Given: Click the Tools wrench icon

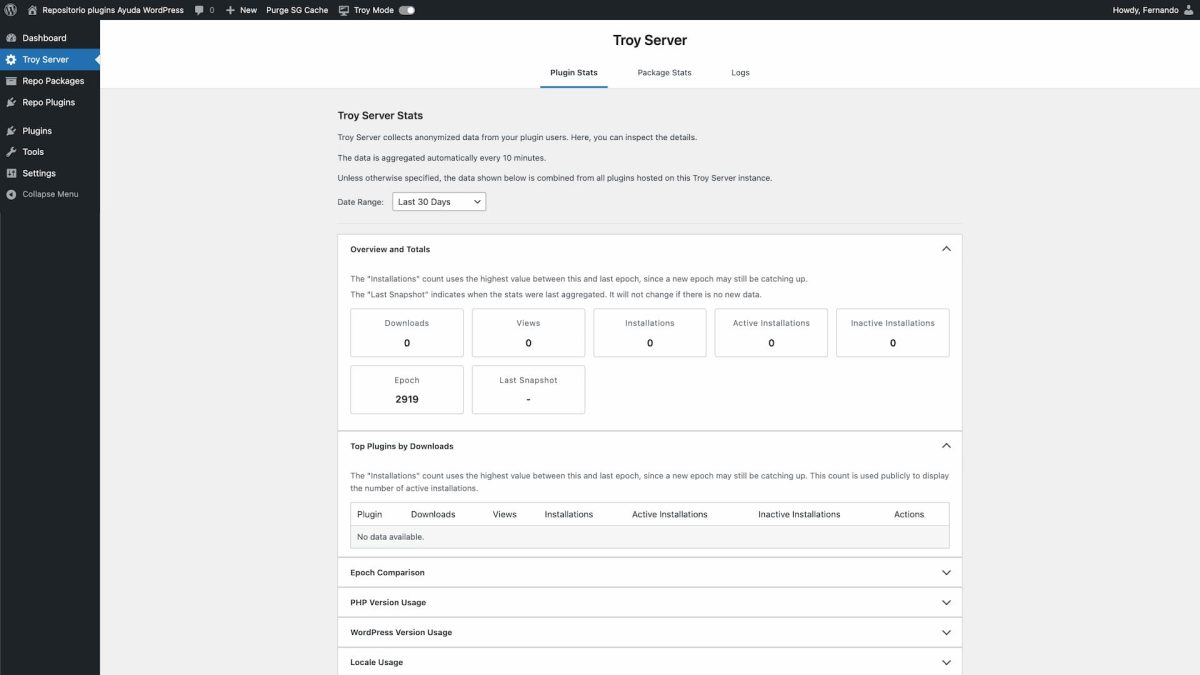Looking at the screenshot, I should [11, 152].
